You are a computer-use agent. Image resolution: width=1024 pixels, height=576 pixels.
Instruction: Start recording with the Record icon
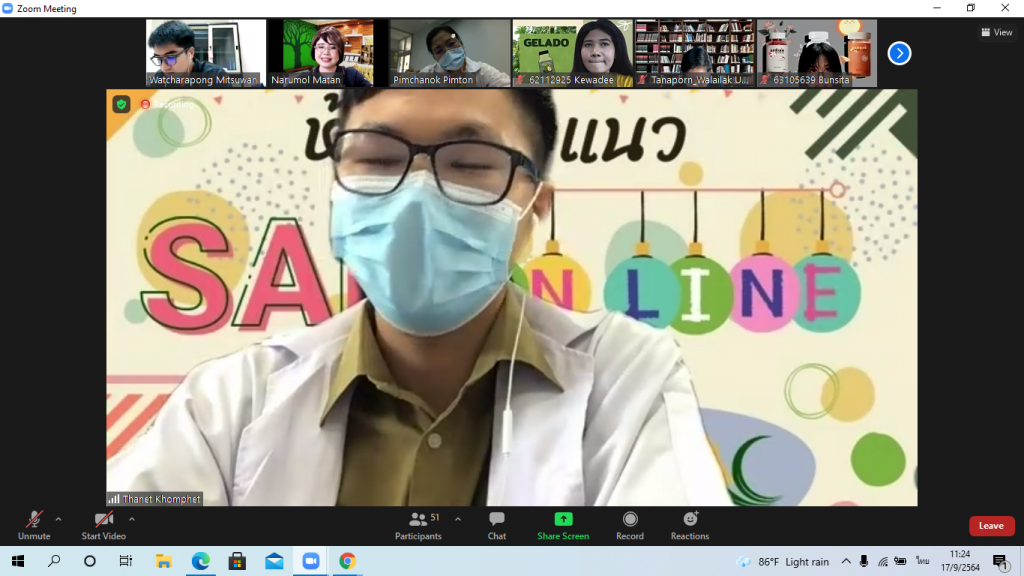pyautogui.click(x=630, y=525)
